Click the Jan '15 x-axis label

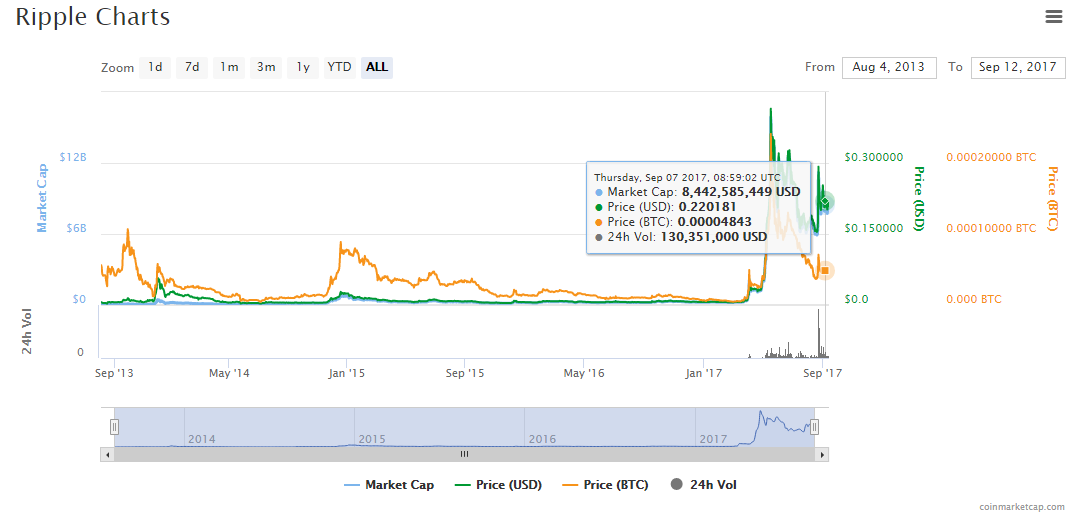coord(347,373)
